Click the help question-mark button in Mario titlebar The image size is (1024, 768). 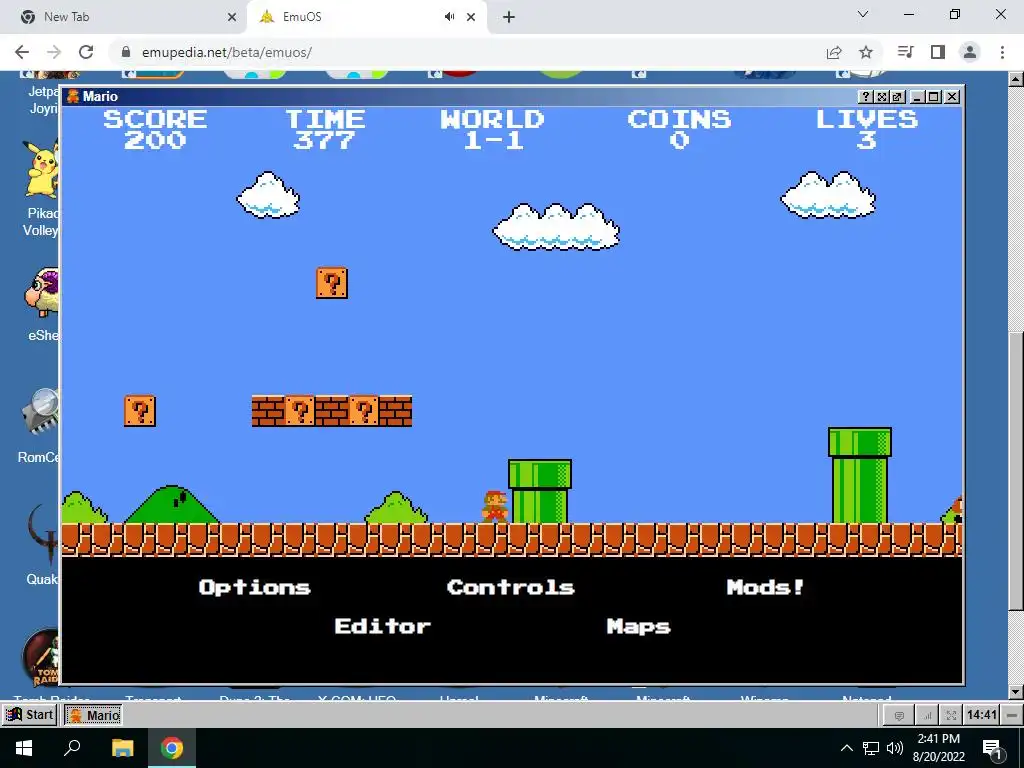pos(866,97)
